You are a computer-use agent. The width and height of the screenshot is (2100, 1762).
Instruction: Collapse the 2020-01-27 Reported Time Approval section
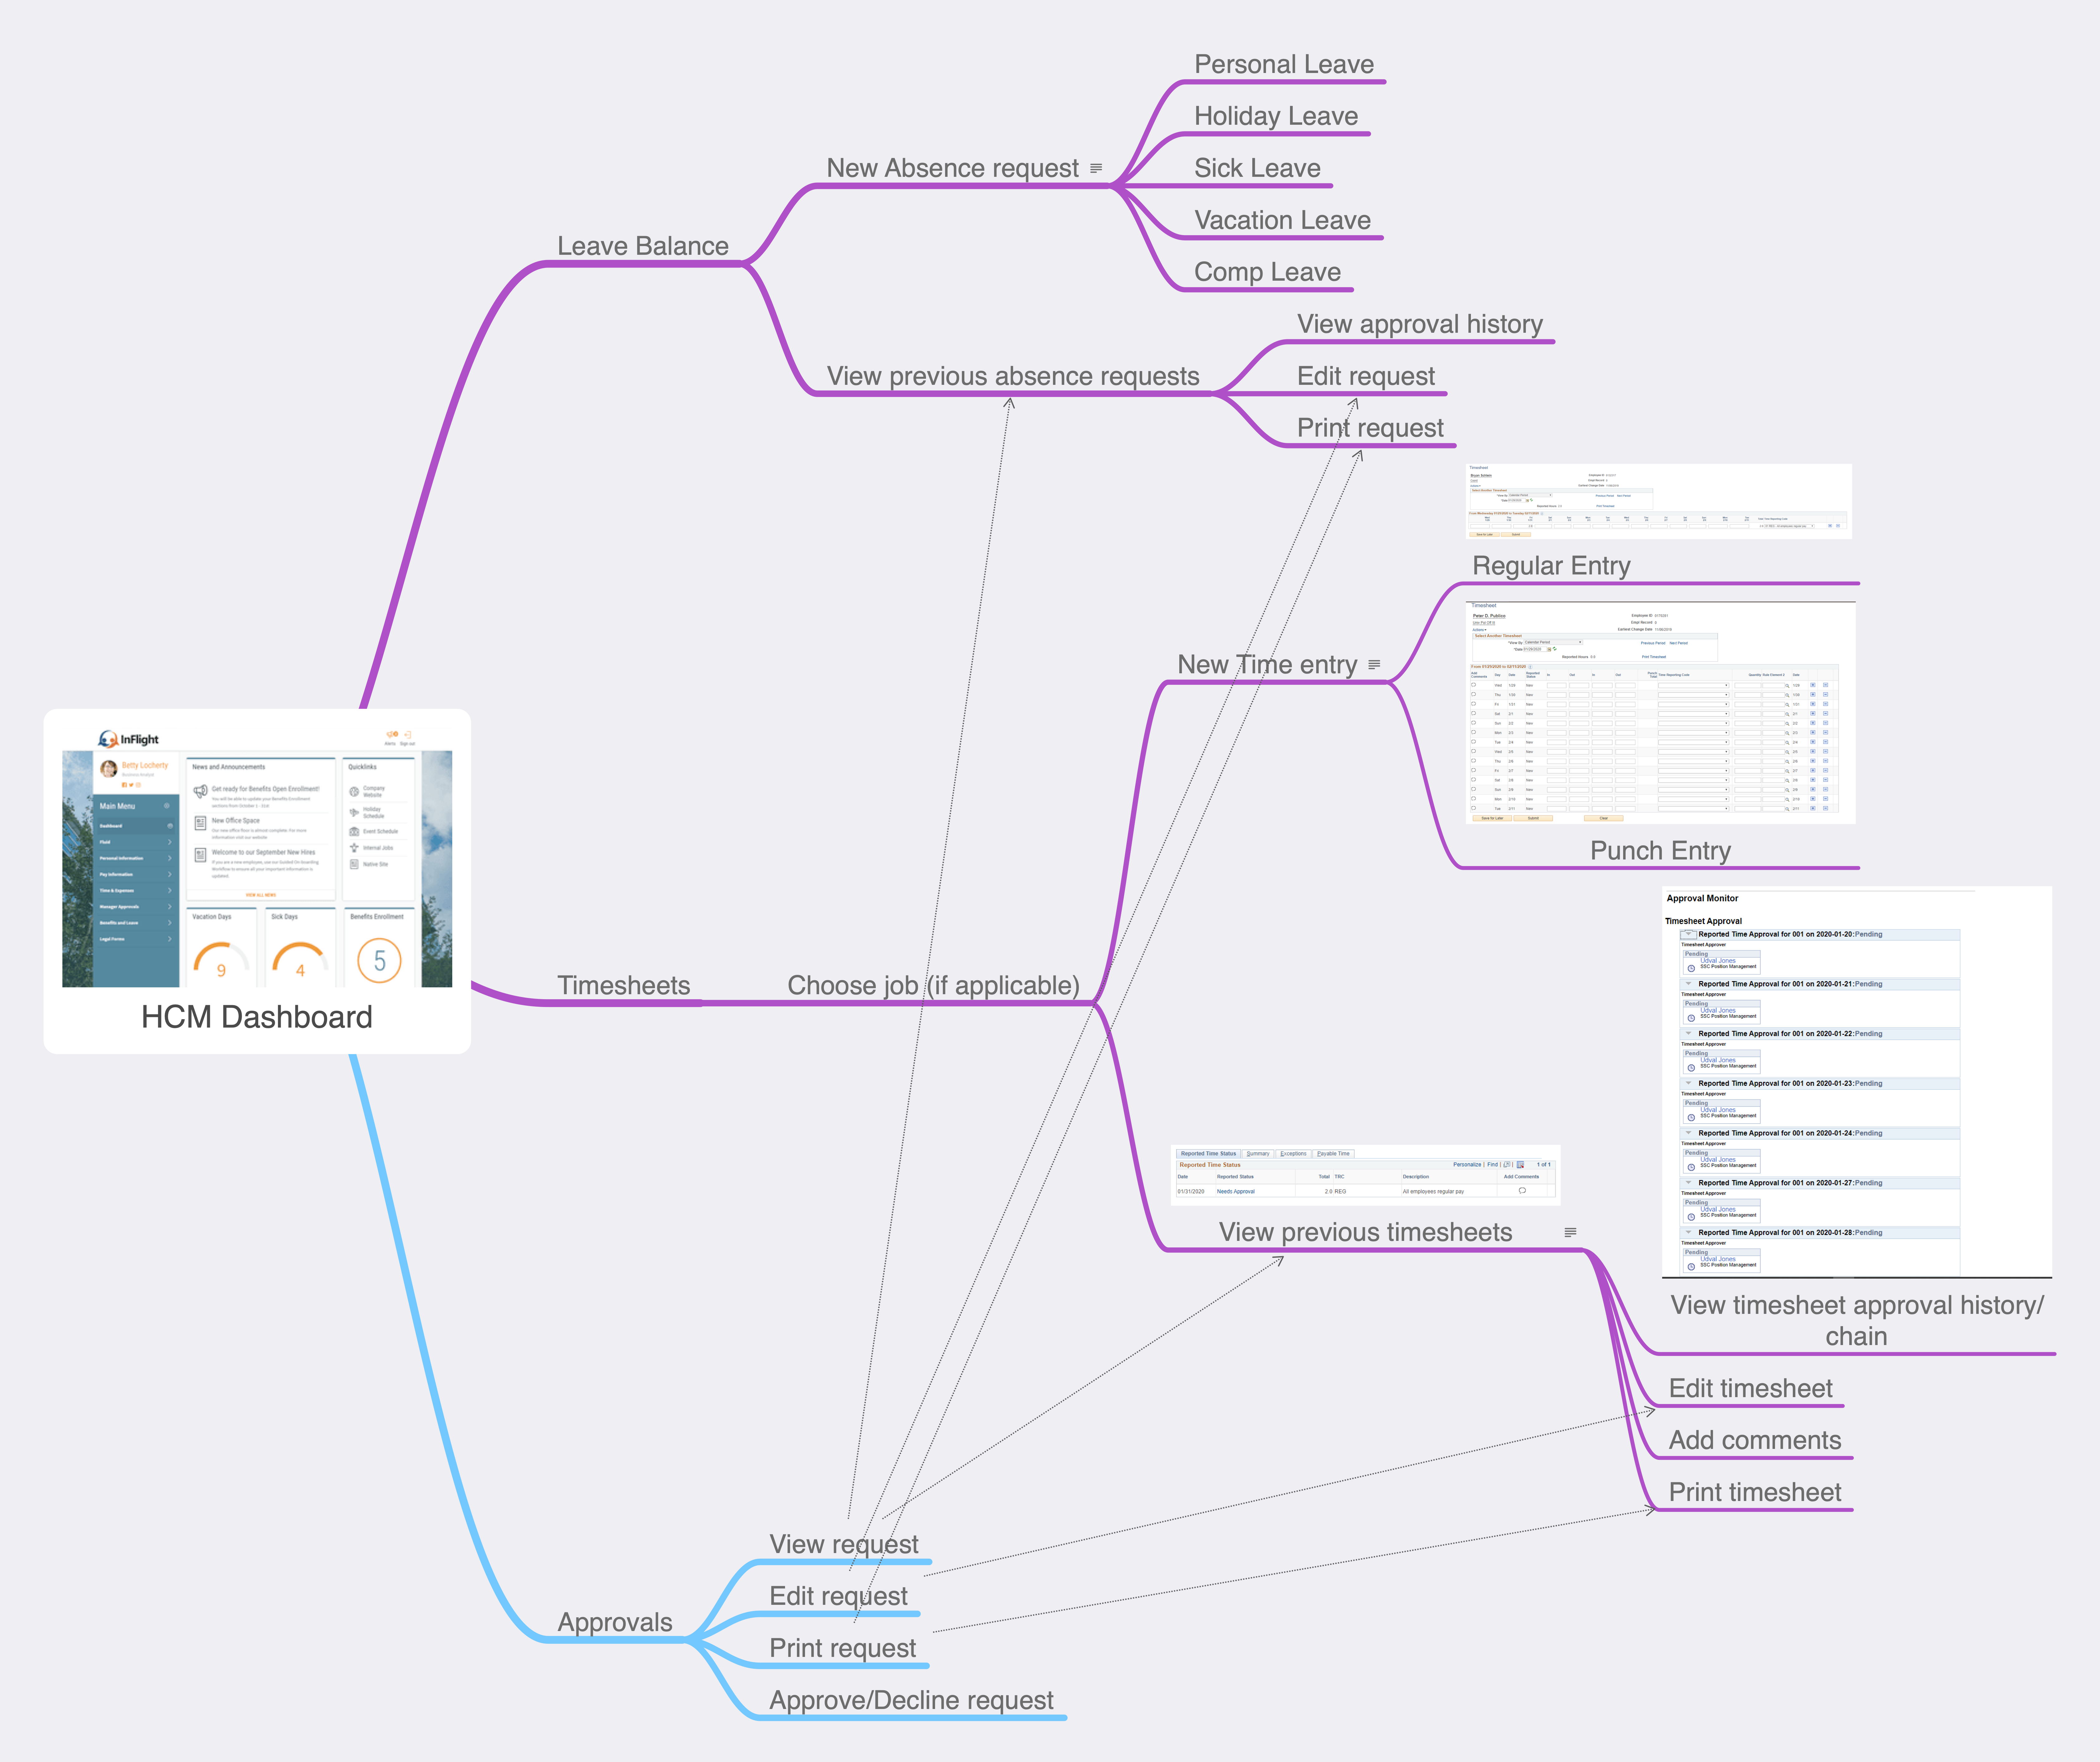tap(1689, 1183)
